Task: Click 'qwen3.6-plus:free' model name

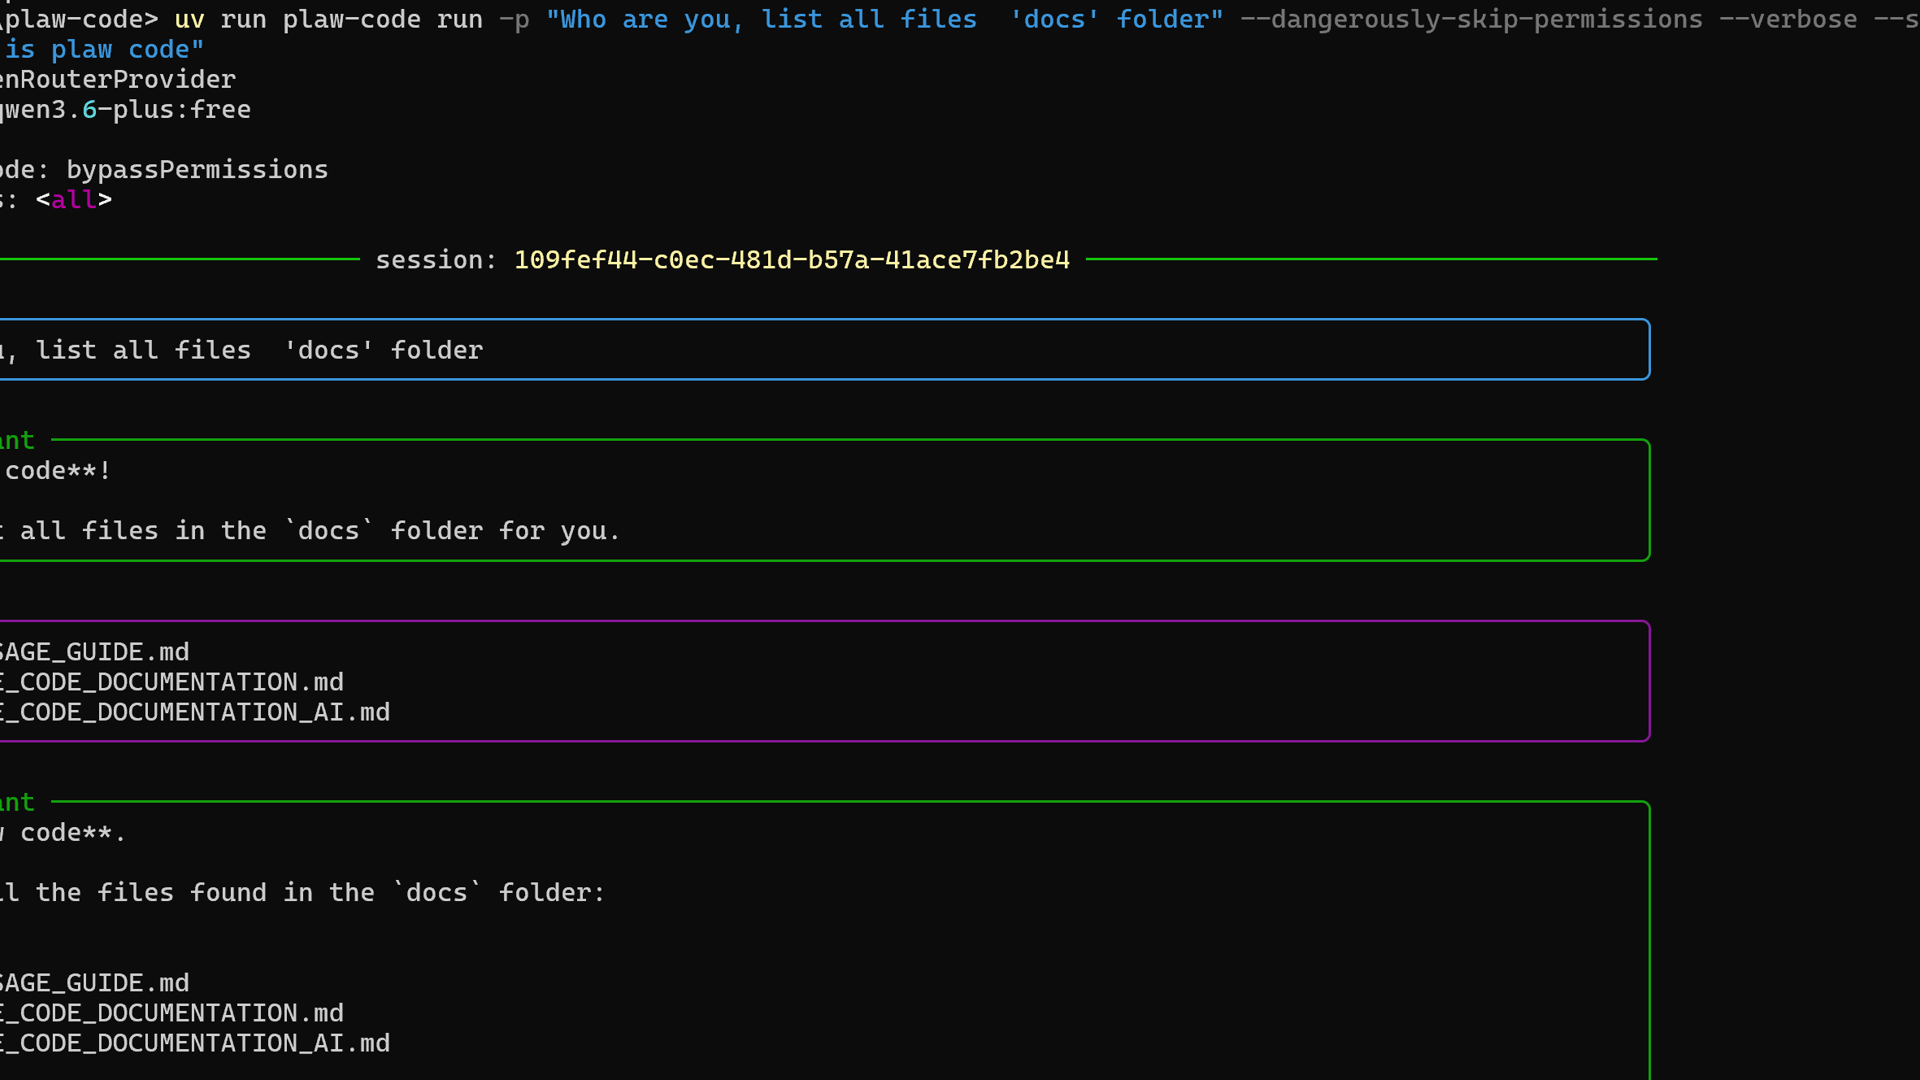Action: (125, 110)
